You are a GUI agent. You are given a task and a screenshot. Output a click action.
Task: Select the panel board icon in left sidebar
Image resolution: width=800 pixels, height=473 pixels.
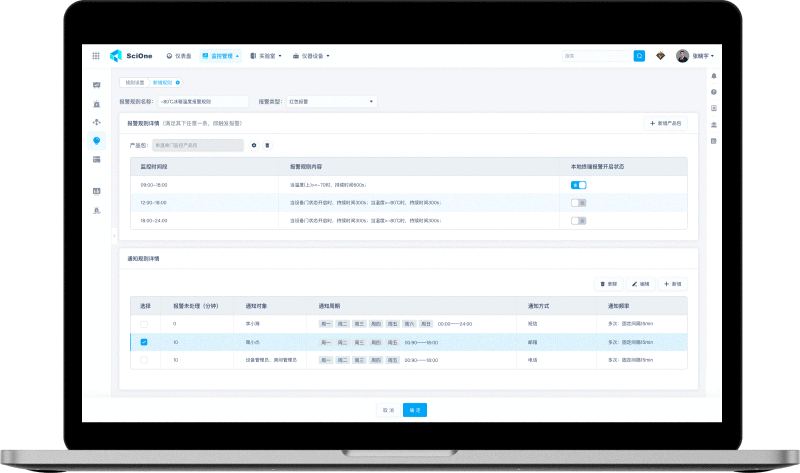[96, 191]
